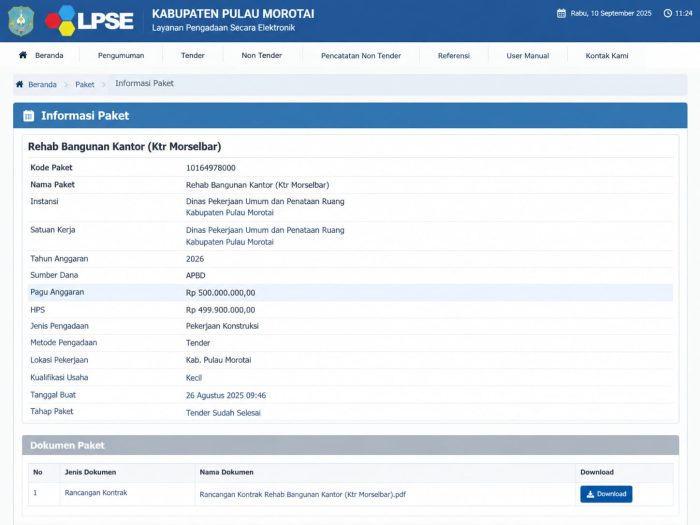
Task: Click the Layanan Pengadaan Secara Elektronik subtitle
Action: tap(223, 28)
